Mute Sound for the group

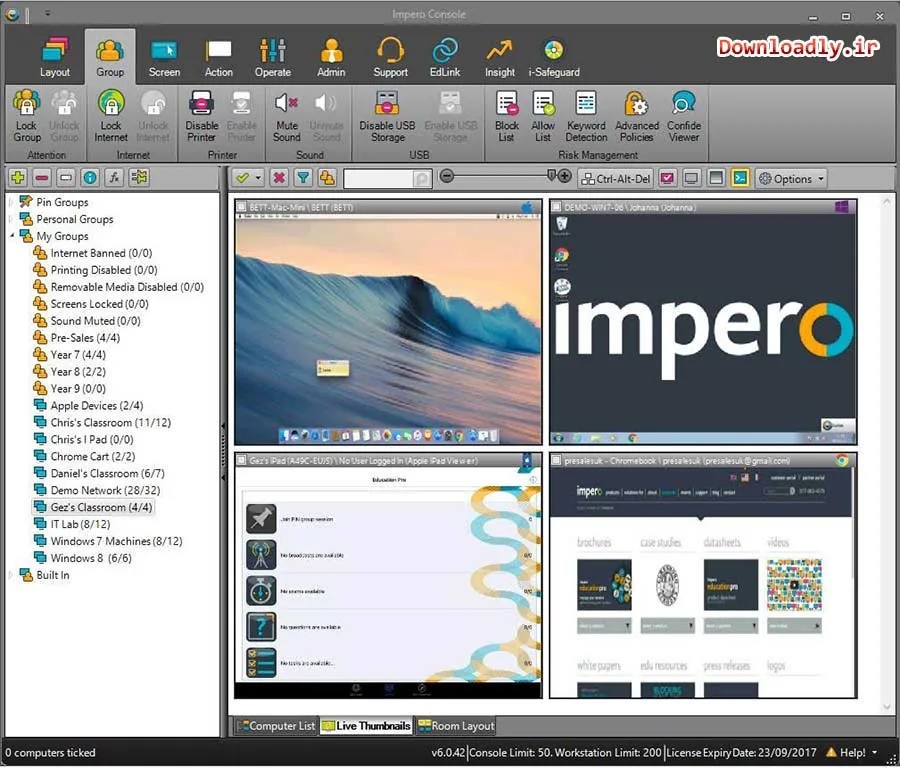(x=286, y=116)
